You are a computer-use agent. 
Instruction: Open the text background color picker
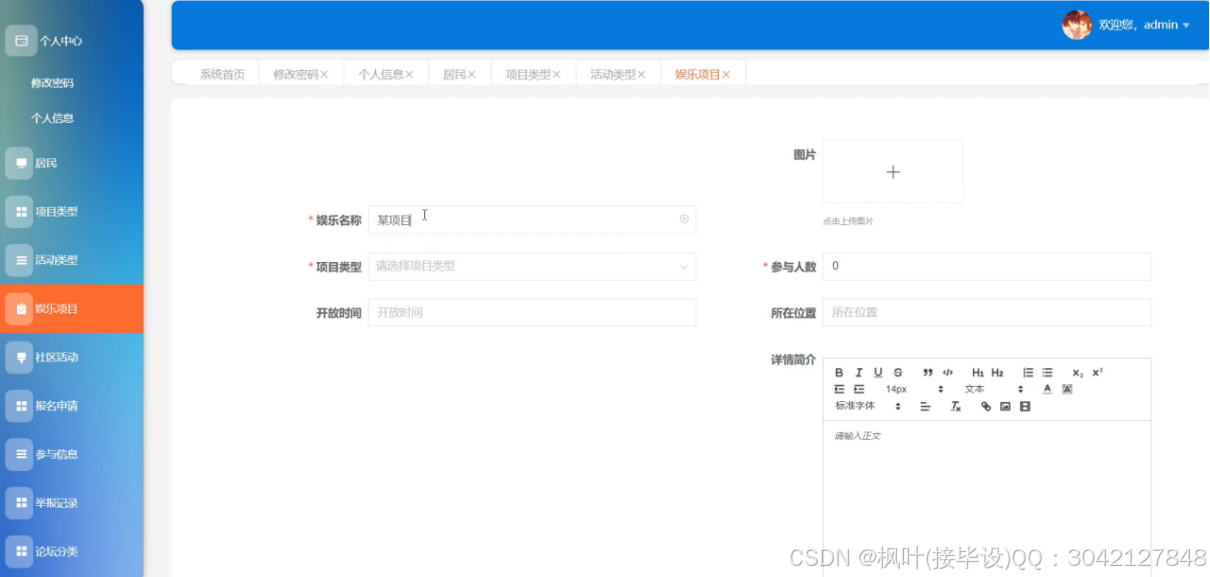point(1067,389)
